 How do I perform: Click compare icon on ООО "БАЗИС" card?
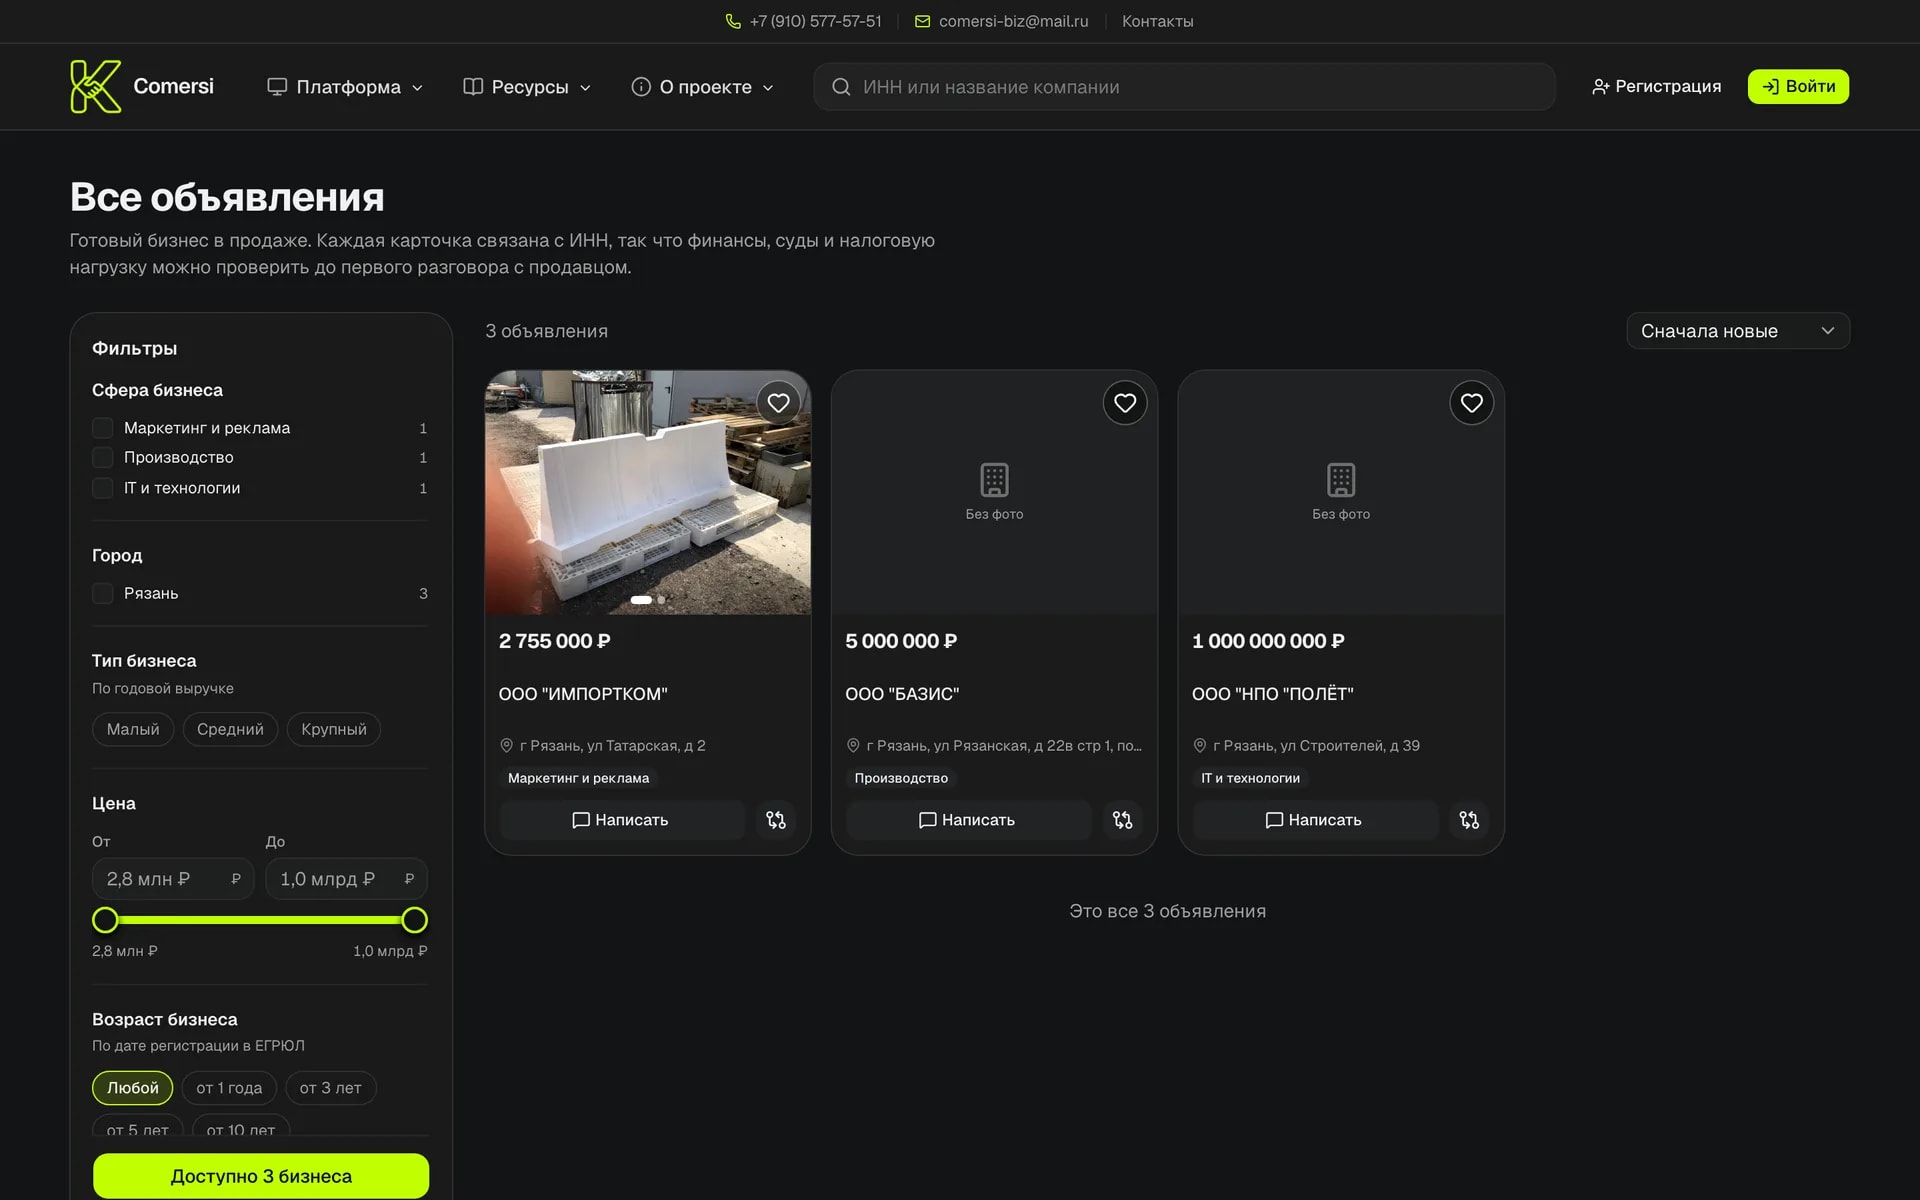tap(1123, 820)
